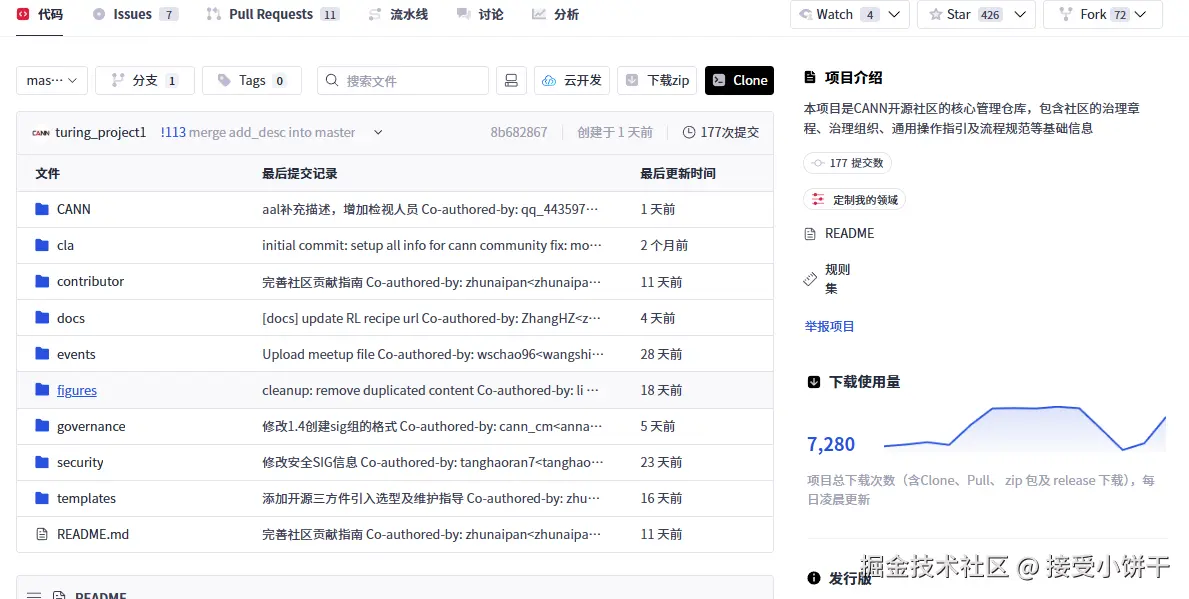Viewport: 1189px width, 599px height.
Task: Open the contributor folder
Action: click(90, 281)
